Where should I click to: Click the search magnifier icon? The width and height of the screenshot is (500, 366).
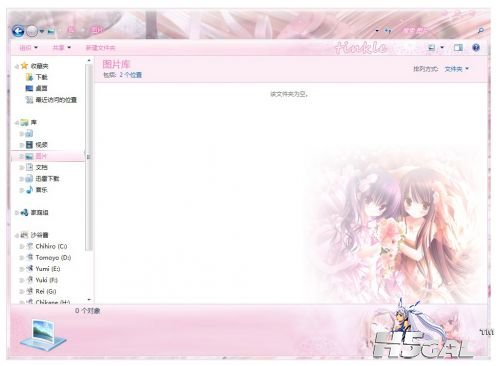click(x=480, y=31)
